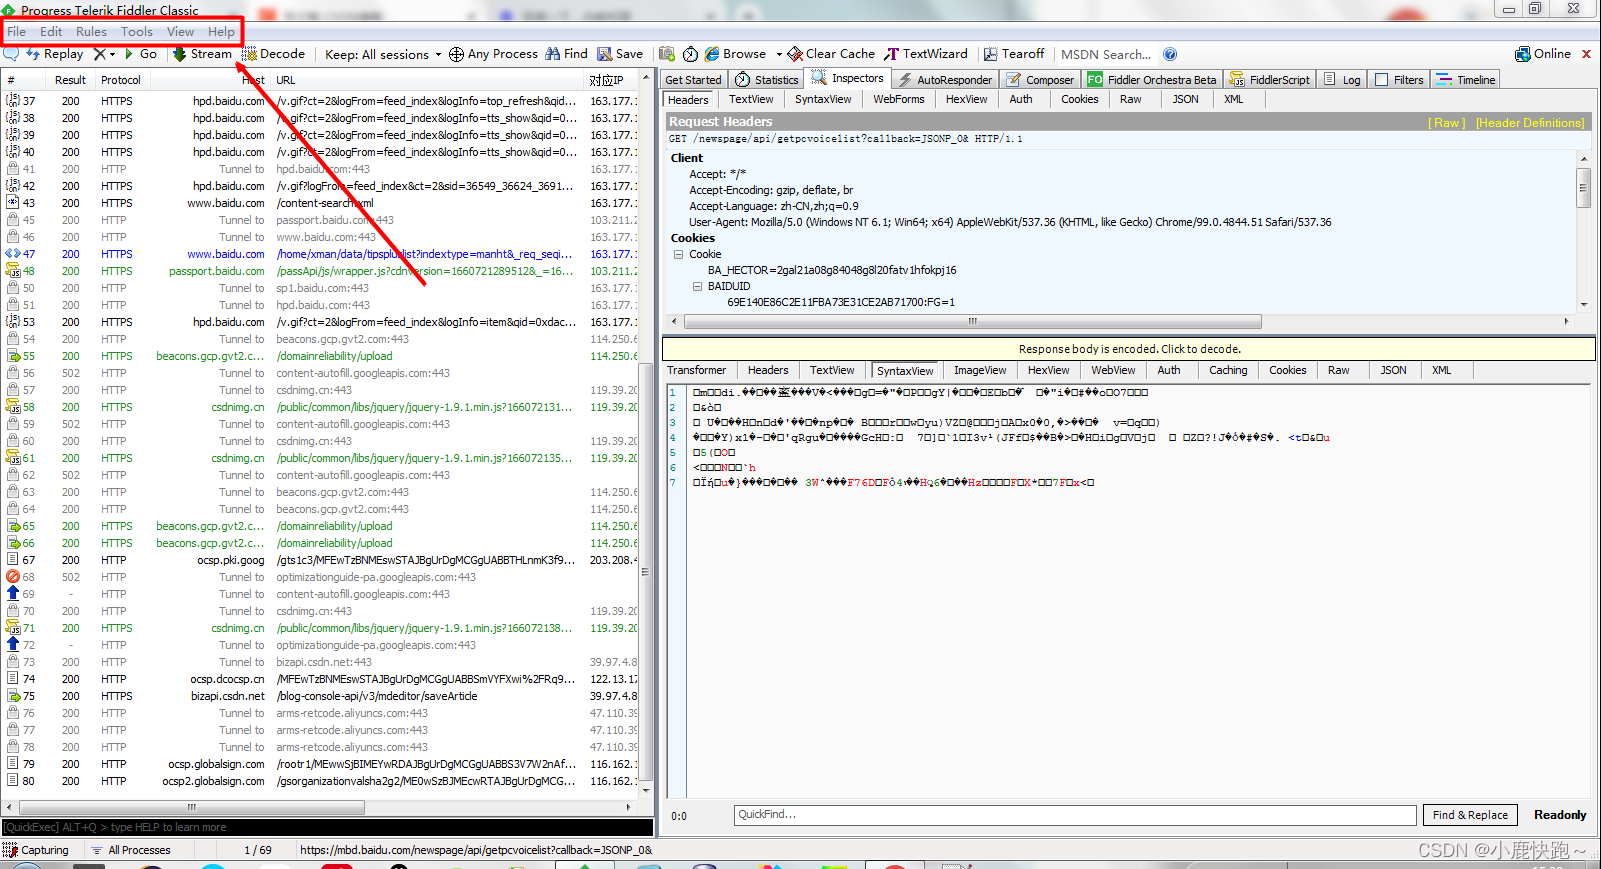Click the QuickExec command box
The width and height of the screenshot is (1601, 869).
(x=327, y=827)
